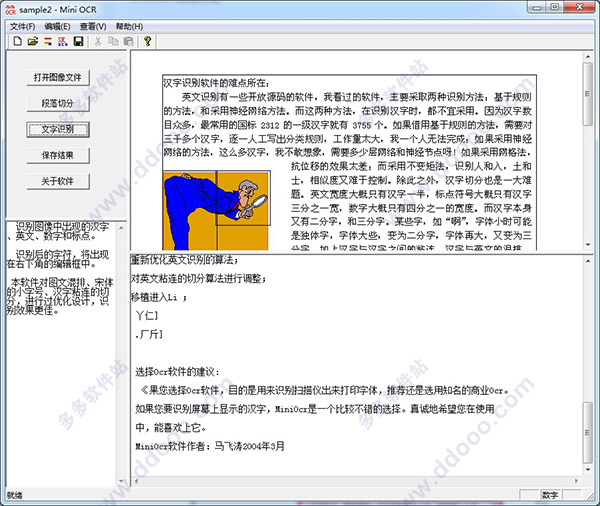600x506 pixels.
Task: Click the 段落切分 button
Action: [58, 103]
